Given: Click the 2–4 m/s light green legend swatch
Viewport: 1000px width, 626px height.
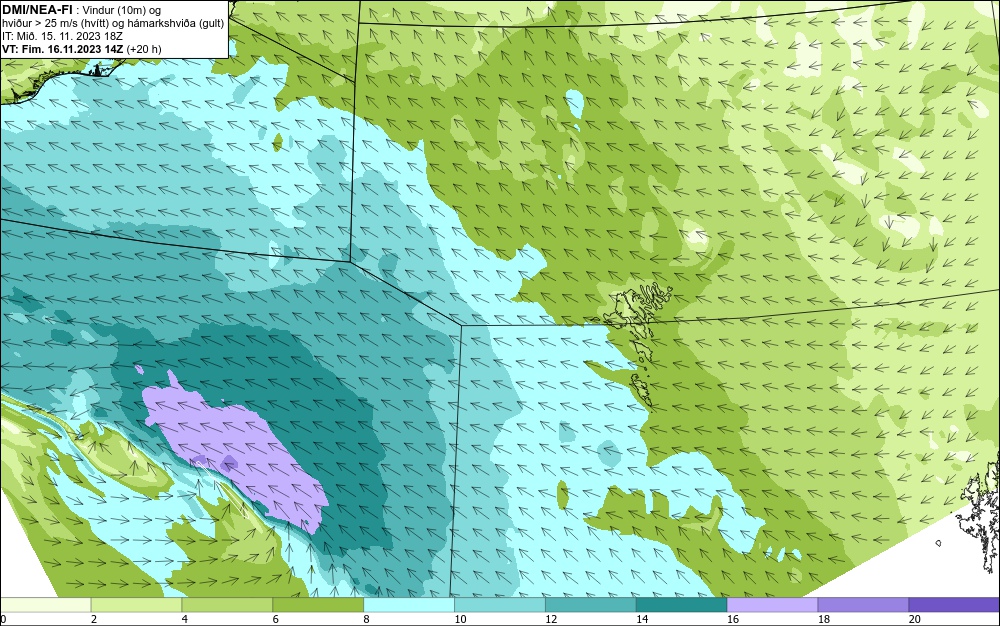Looking at the screenshot, I should point(136,605).
